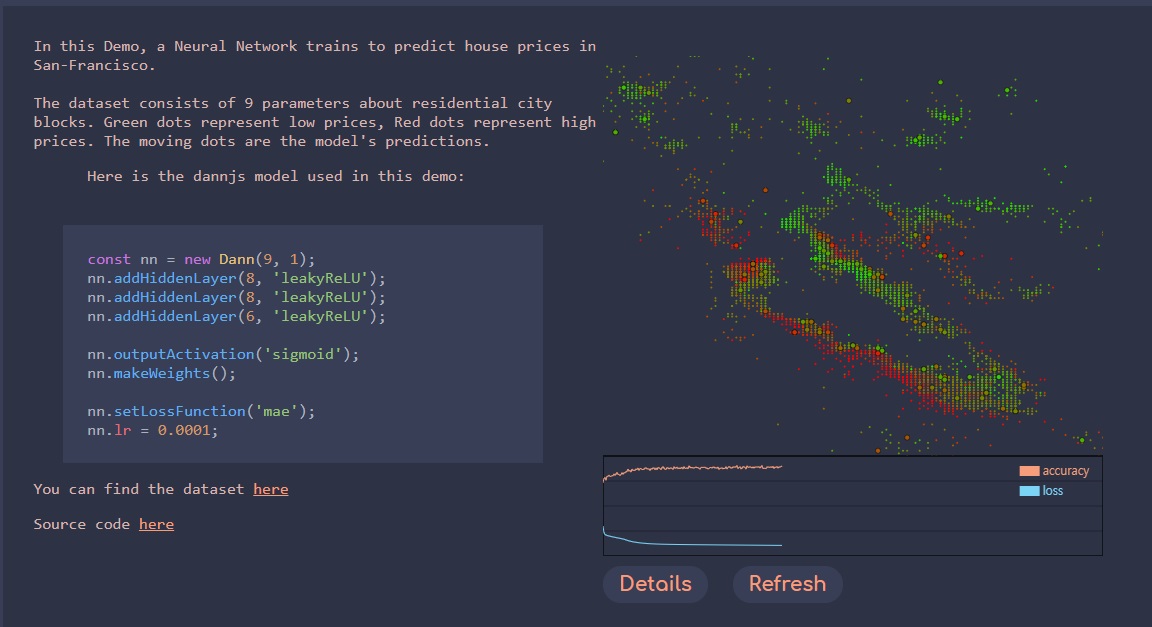Image resolution: width=1152 pixels, height=627 pixels.
Task: Click the house price scatter plot map
Action: coord(852,254)
